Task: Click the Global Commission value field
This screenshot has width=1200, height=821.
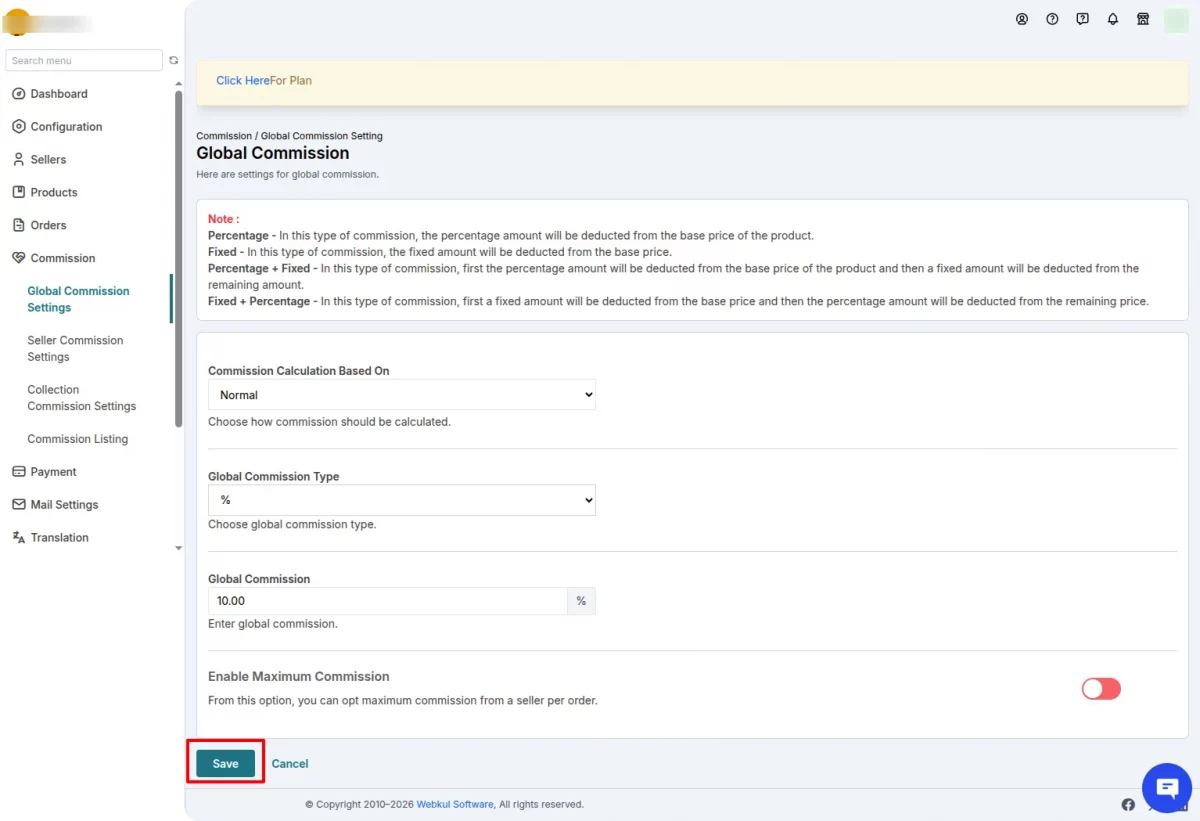Action: (x=388, y=601)
